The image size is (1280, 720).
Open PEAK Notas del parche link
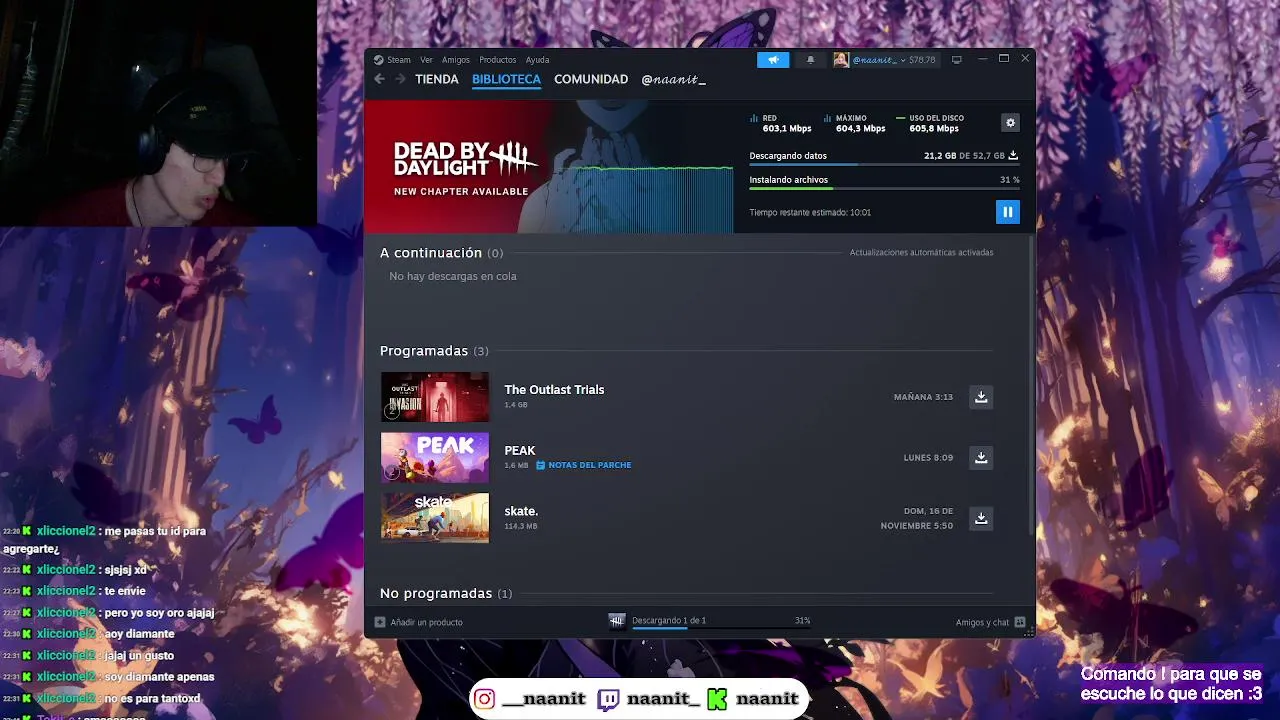pyautogui.click(x=583, y=465)
